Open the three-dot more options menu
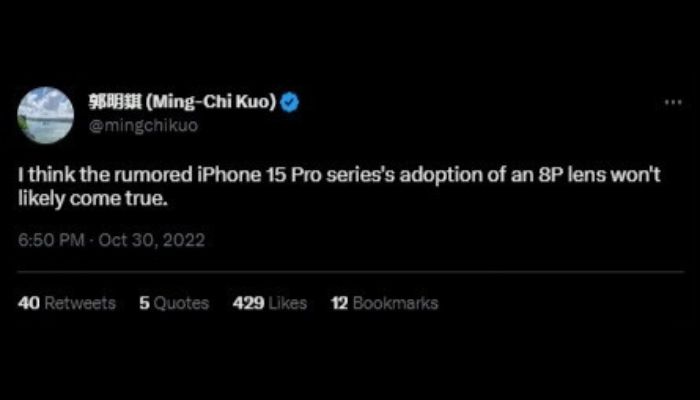700x400 pixels. tap(673, 102)
